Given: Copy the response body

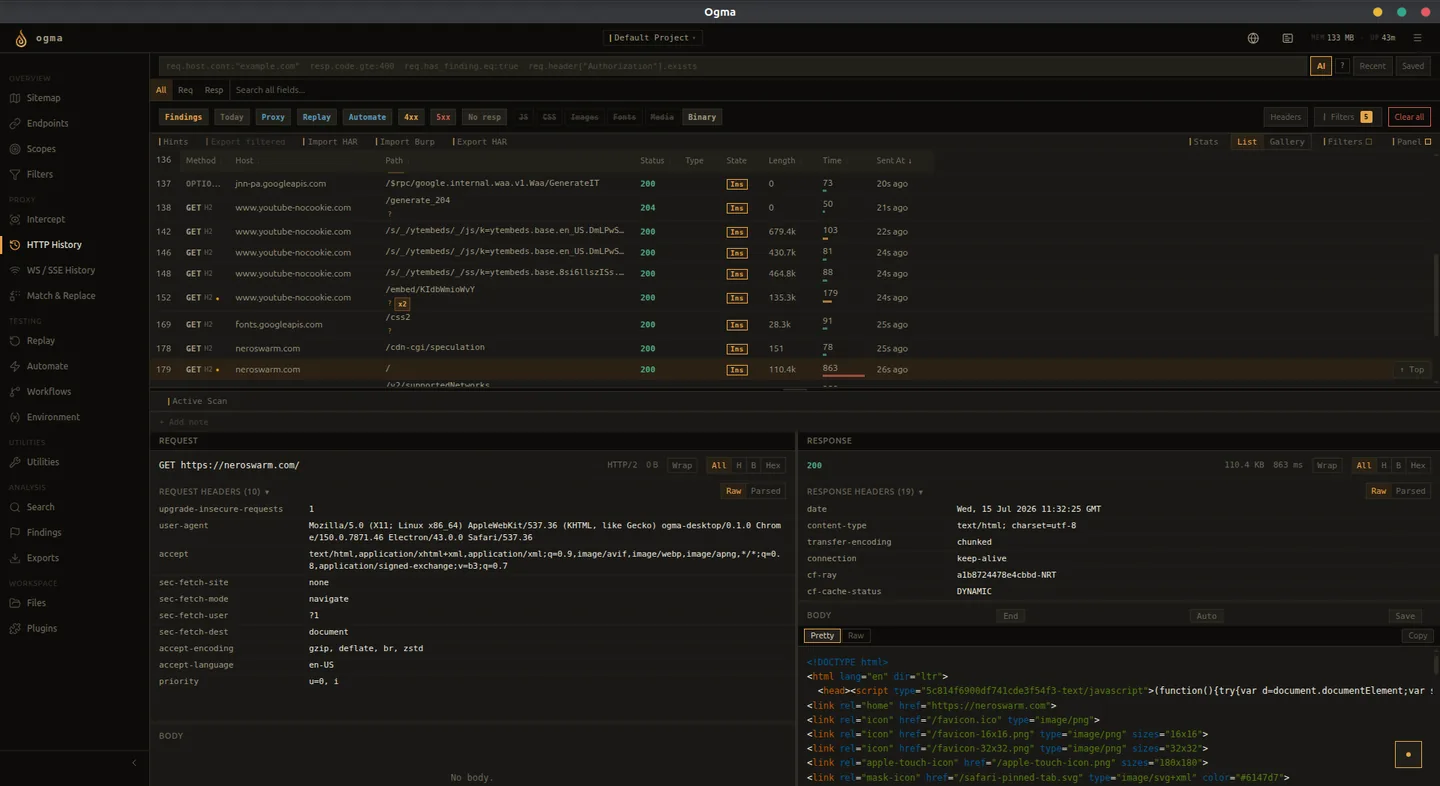Looking at the screenshot, I should (1418, 636).
